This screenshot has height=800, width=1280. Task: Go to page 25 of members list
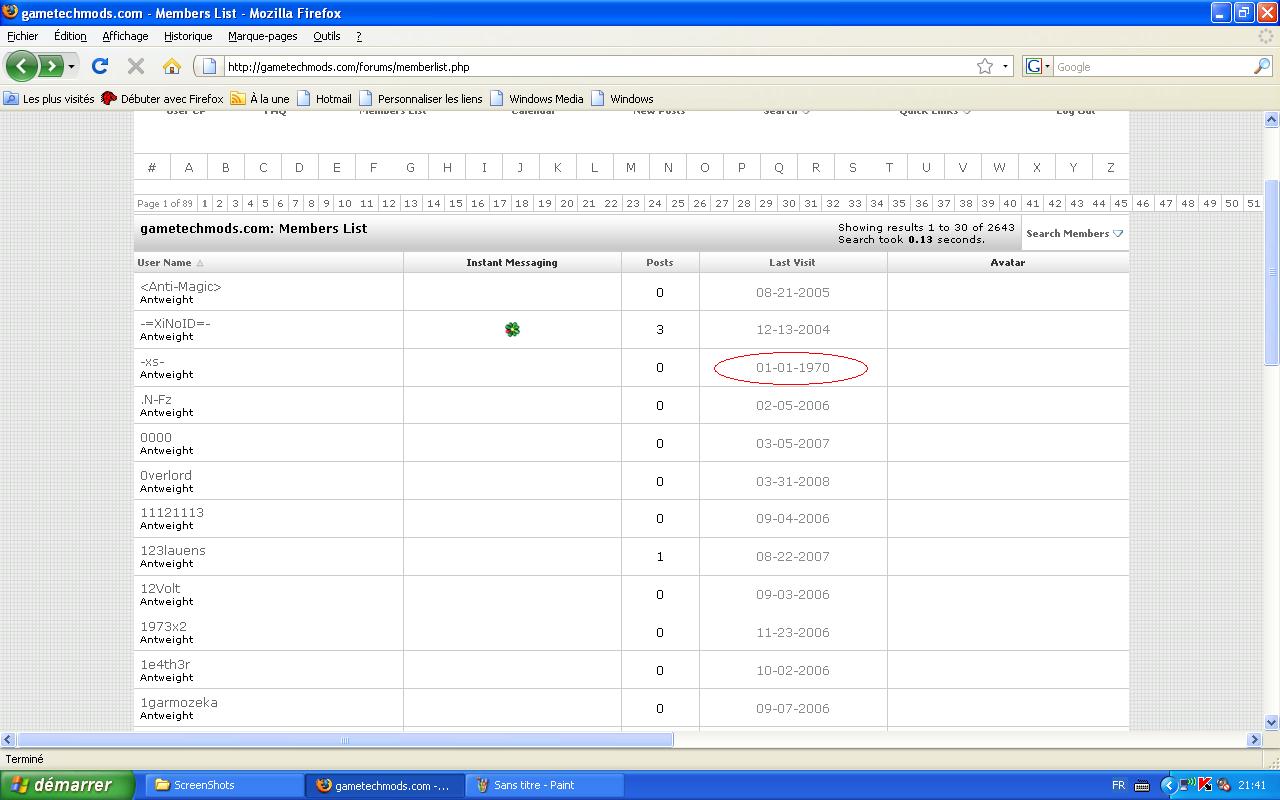(x=677, y=203)
